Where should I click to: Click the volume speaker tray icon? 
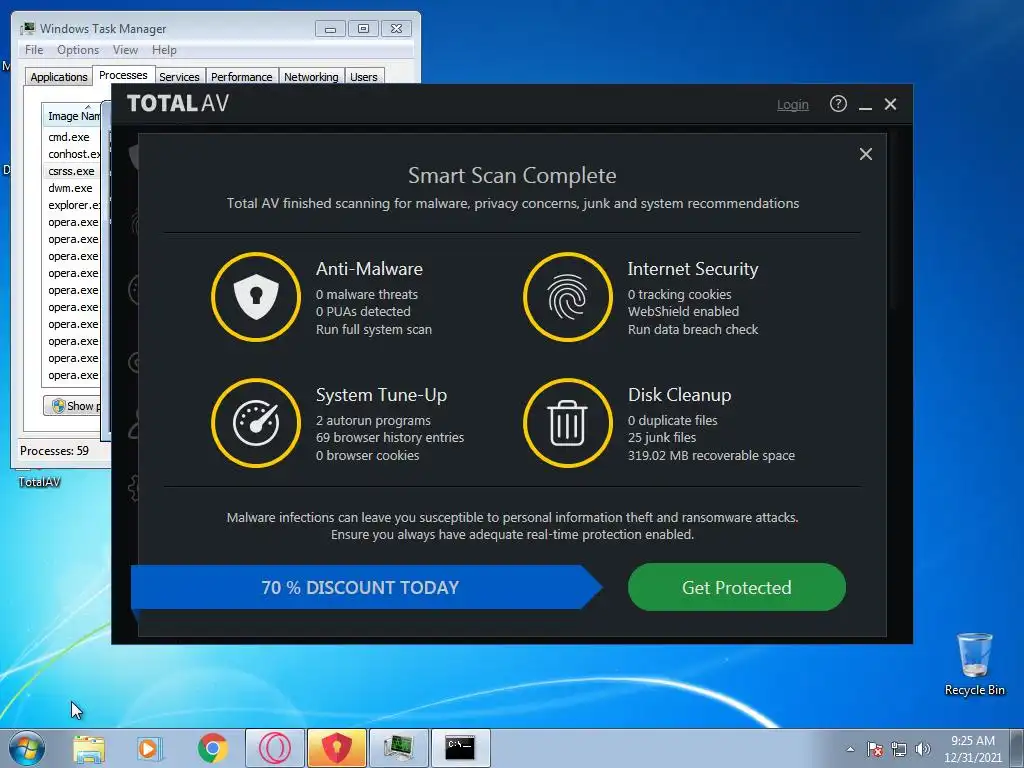[x=923, y=749]
